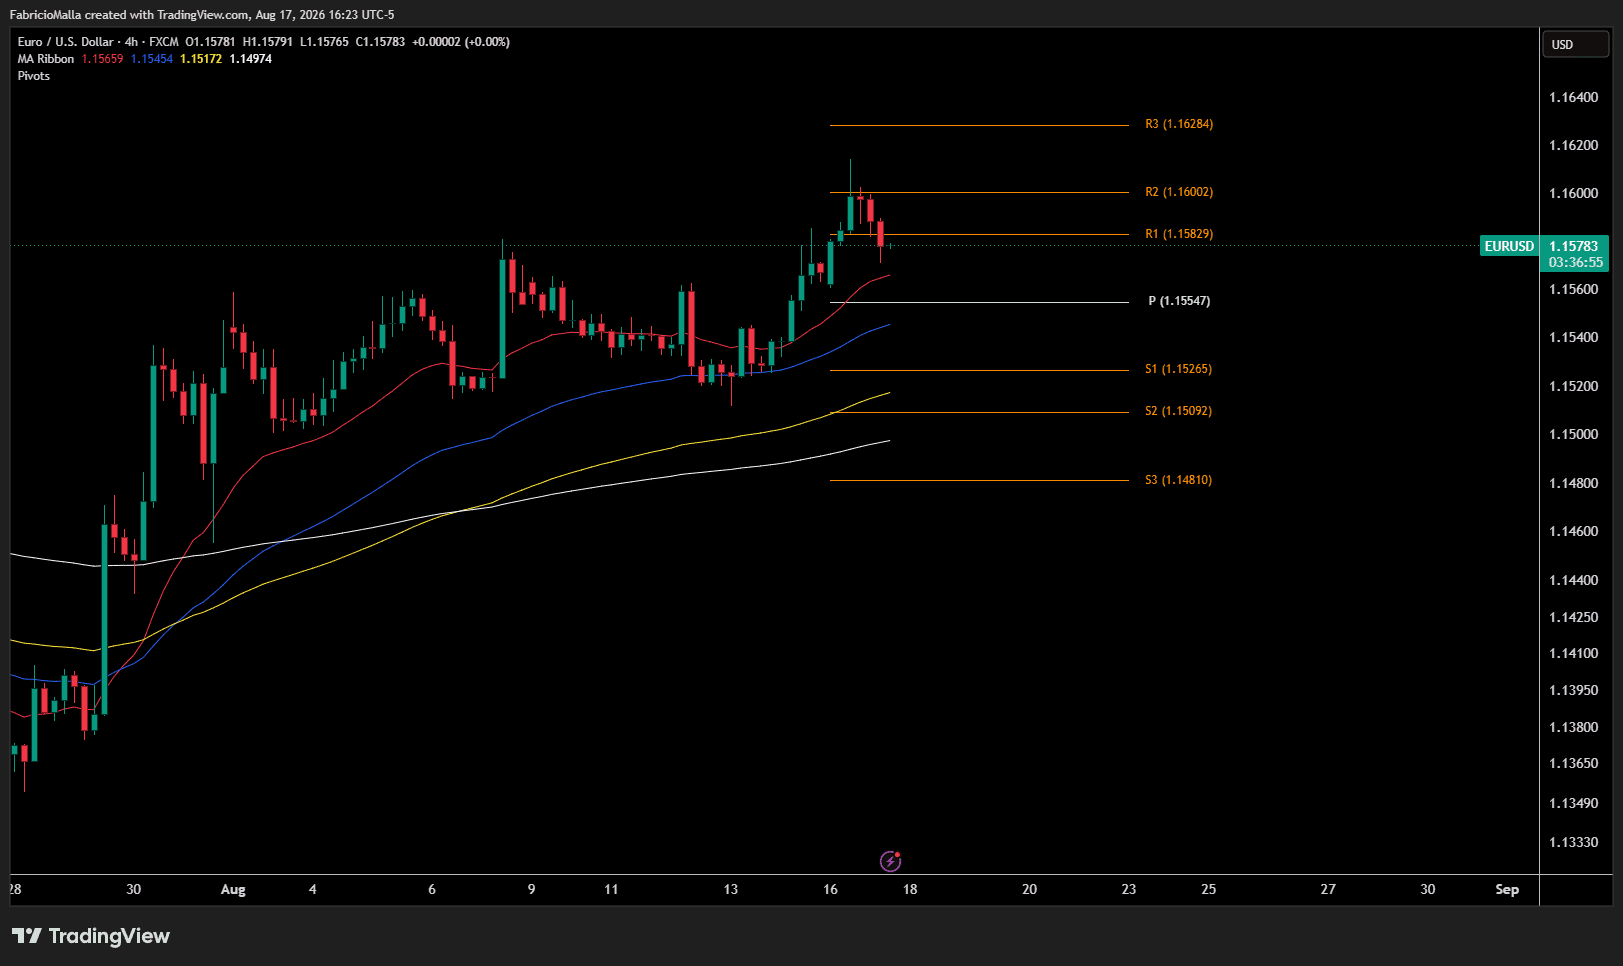This screenshot has height=966, width=1623.
Task: Click the Sep label on the time axis
Action: coord(1507,889)
